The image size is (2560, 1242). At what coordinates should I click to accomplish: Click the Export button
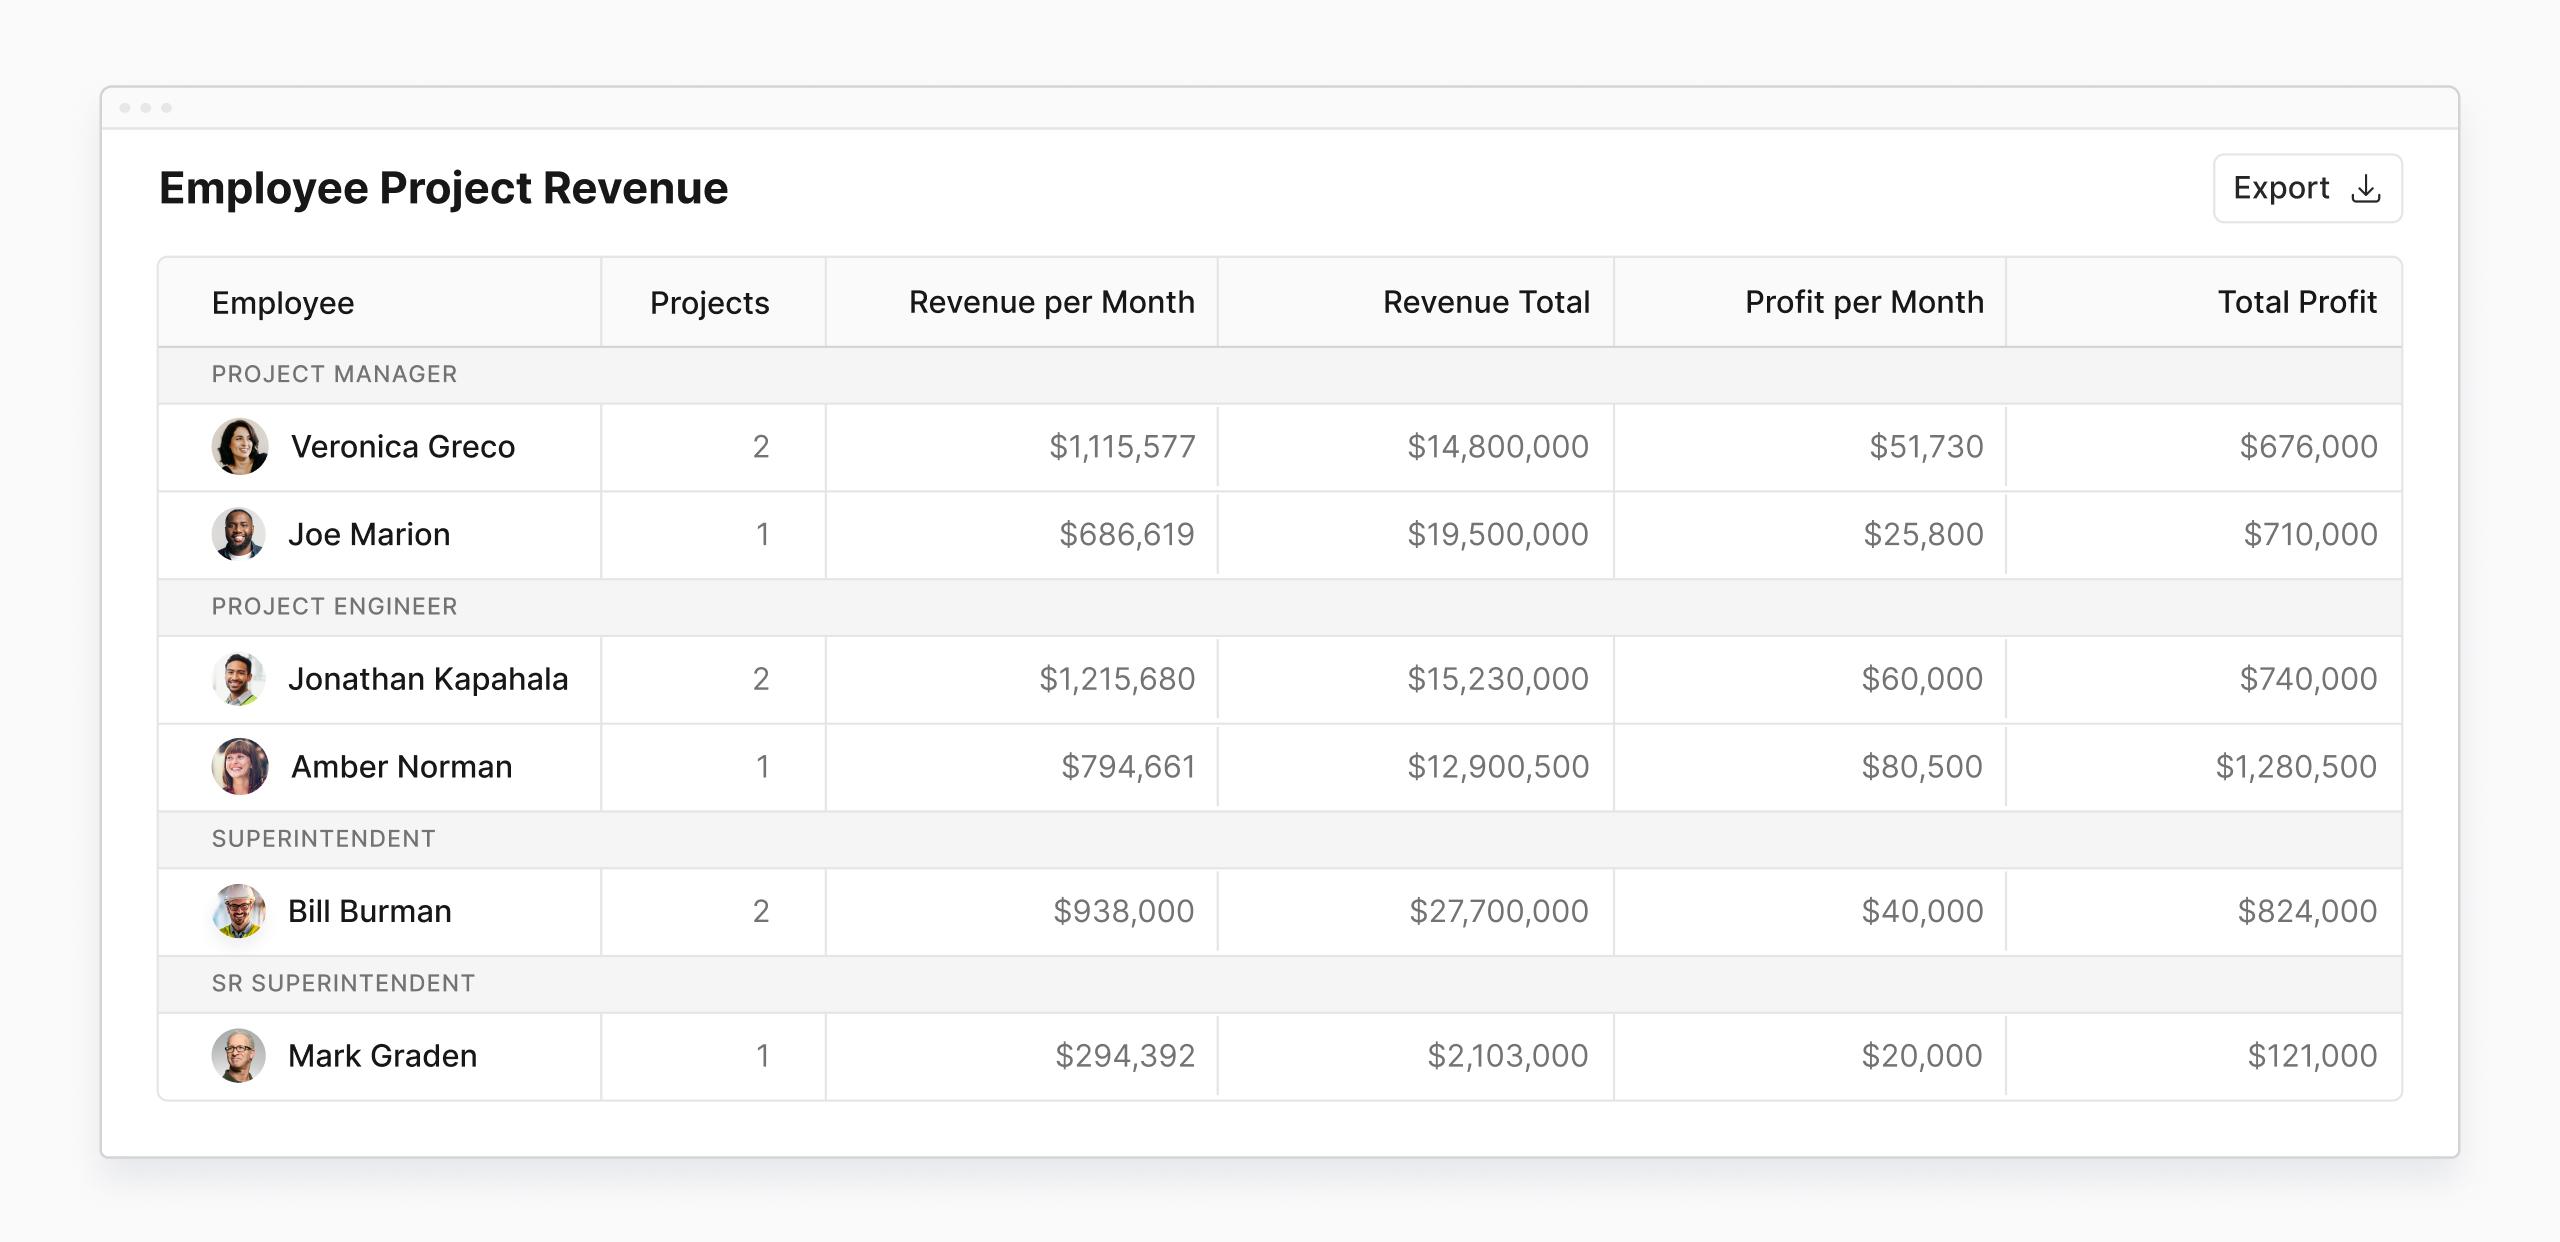[2305, 187]
